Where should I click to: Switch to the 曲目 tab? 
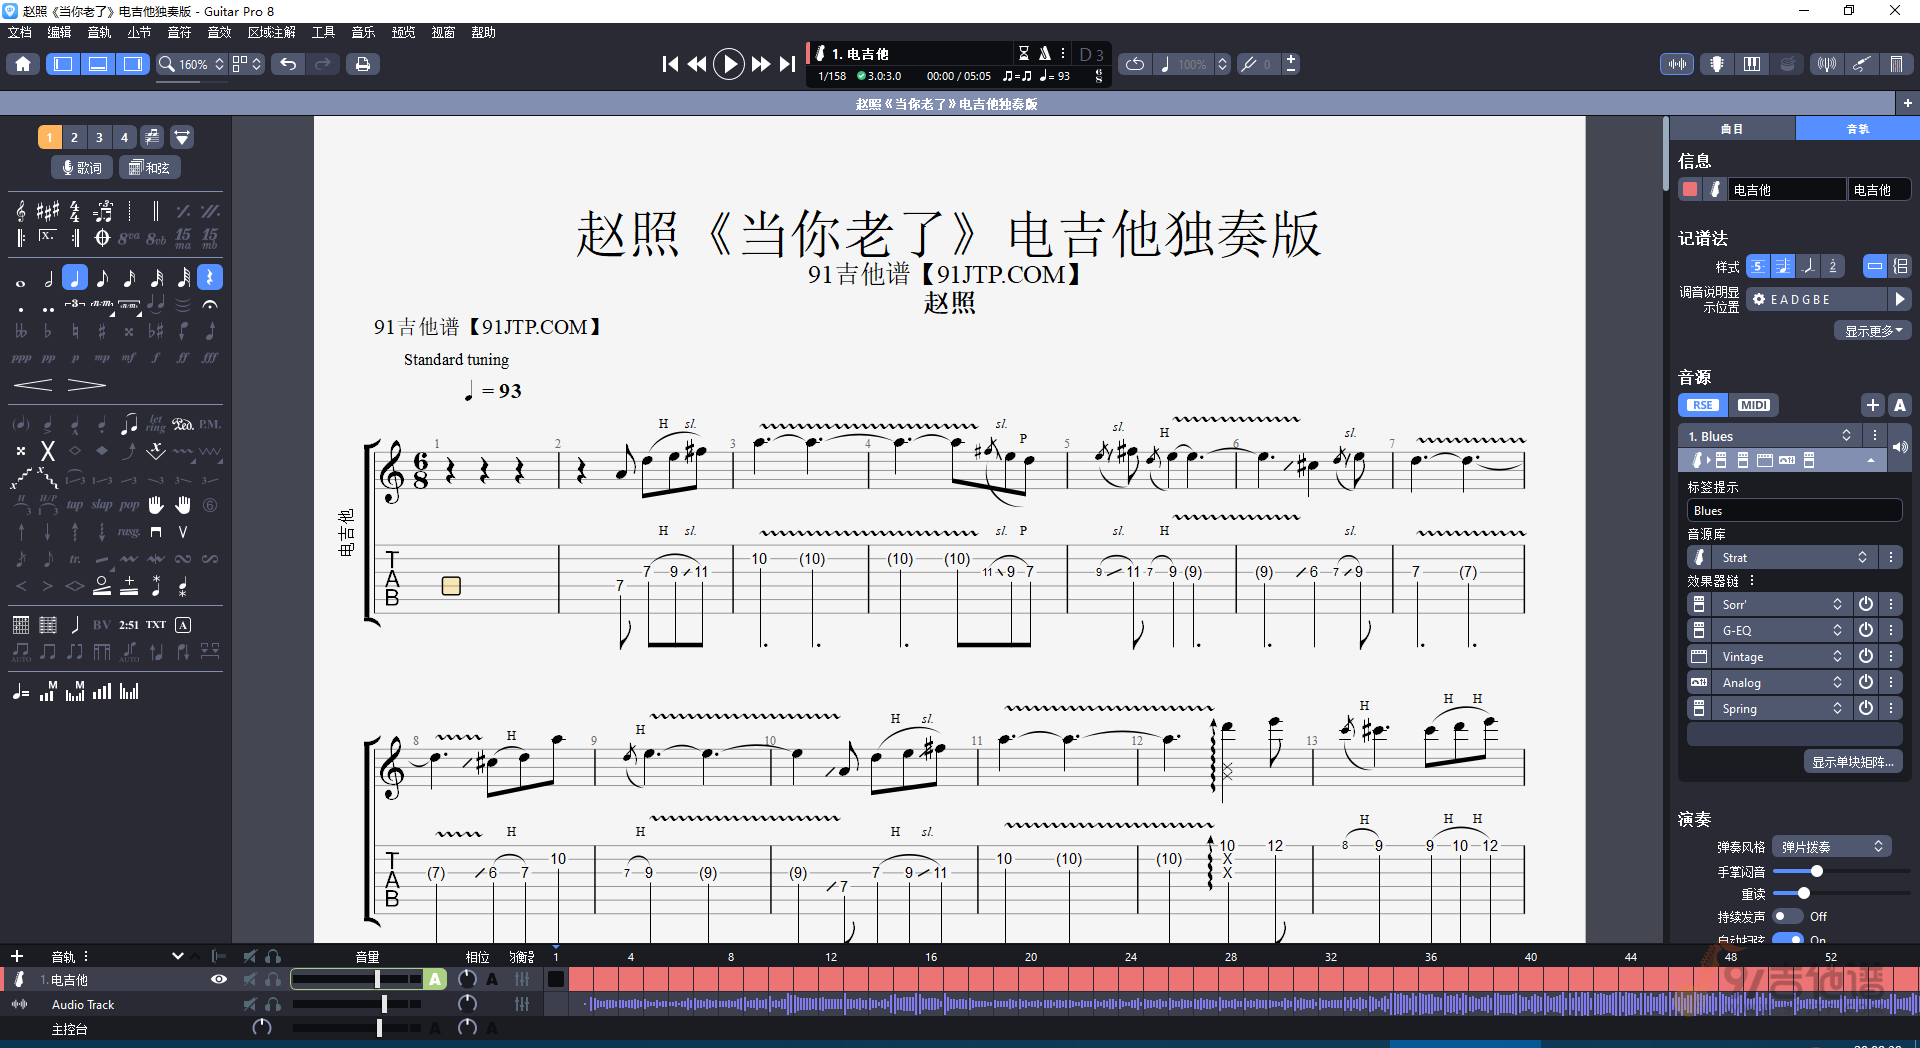pyautogui.click(x=1732, y=128)
